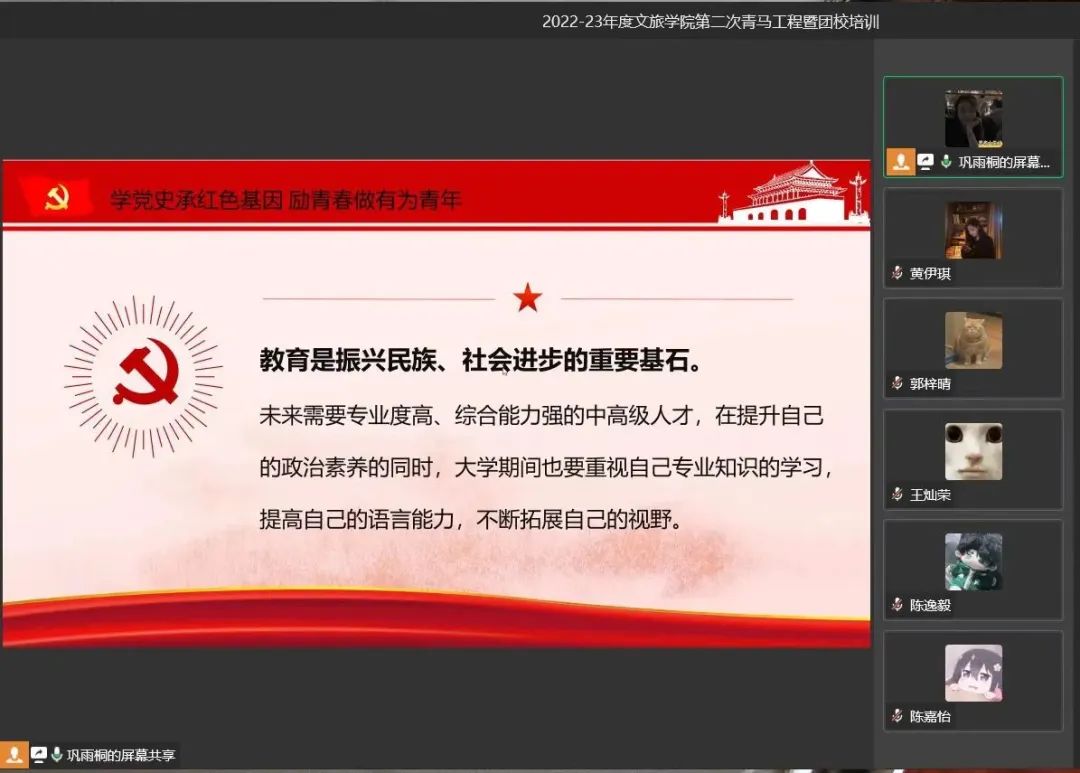Image resolution: width=1080 pixels, height=773 pixels.
Task: Click the muted mic icon beside 王灿荣
Action: 897,494
